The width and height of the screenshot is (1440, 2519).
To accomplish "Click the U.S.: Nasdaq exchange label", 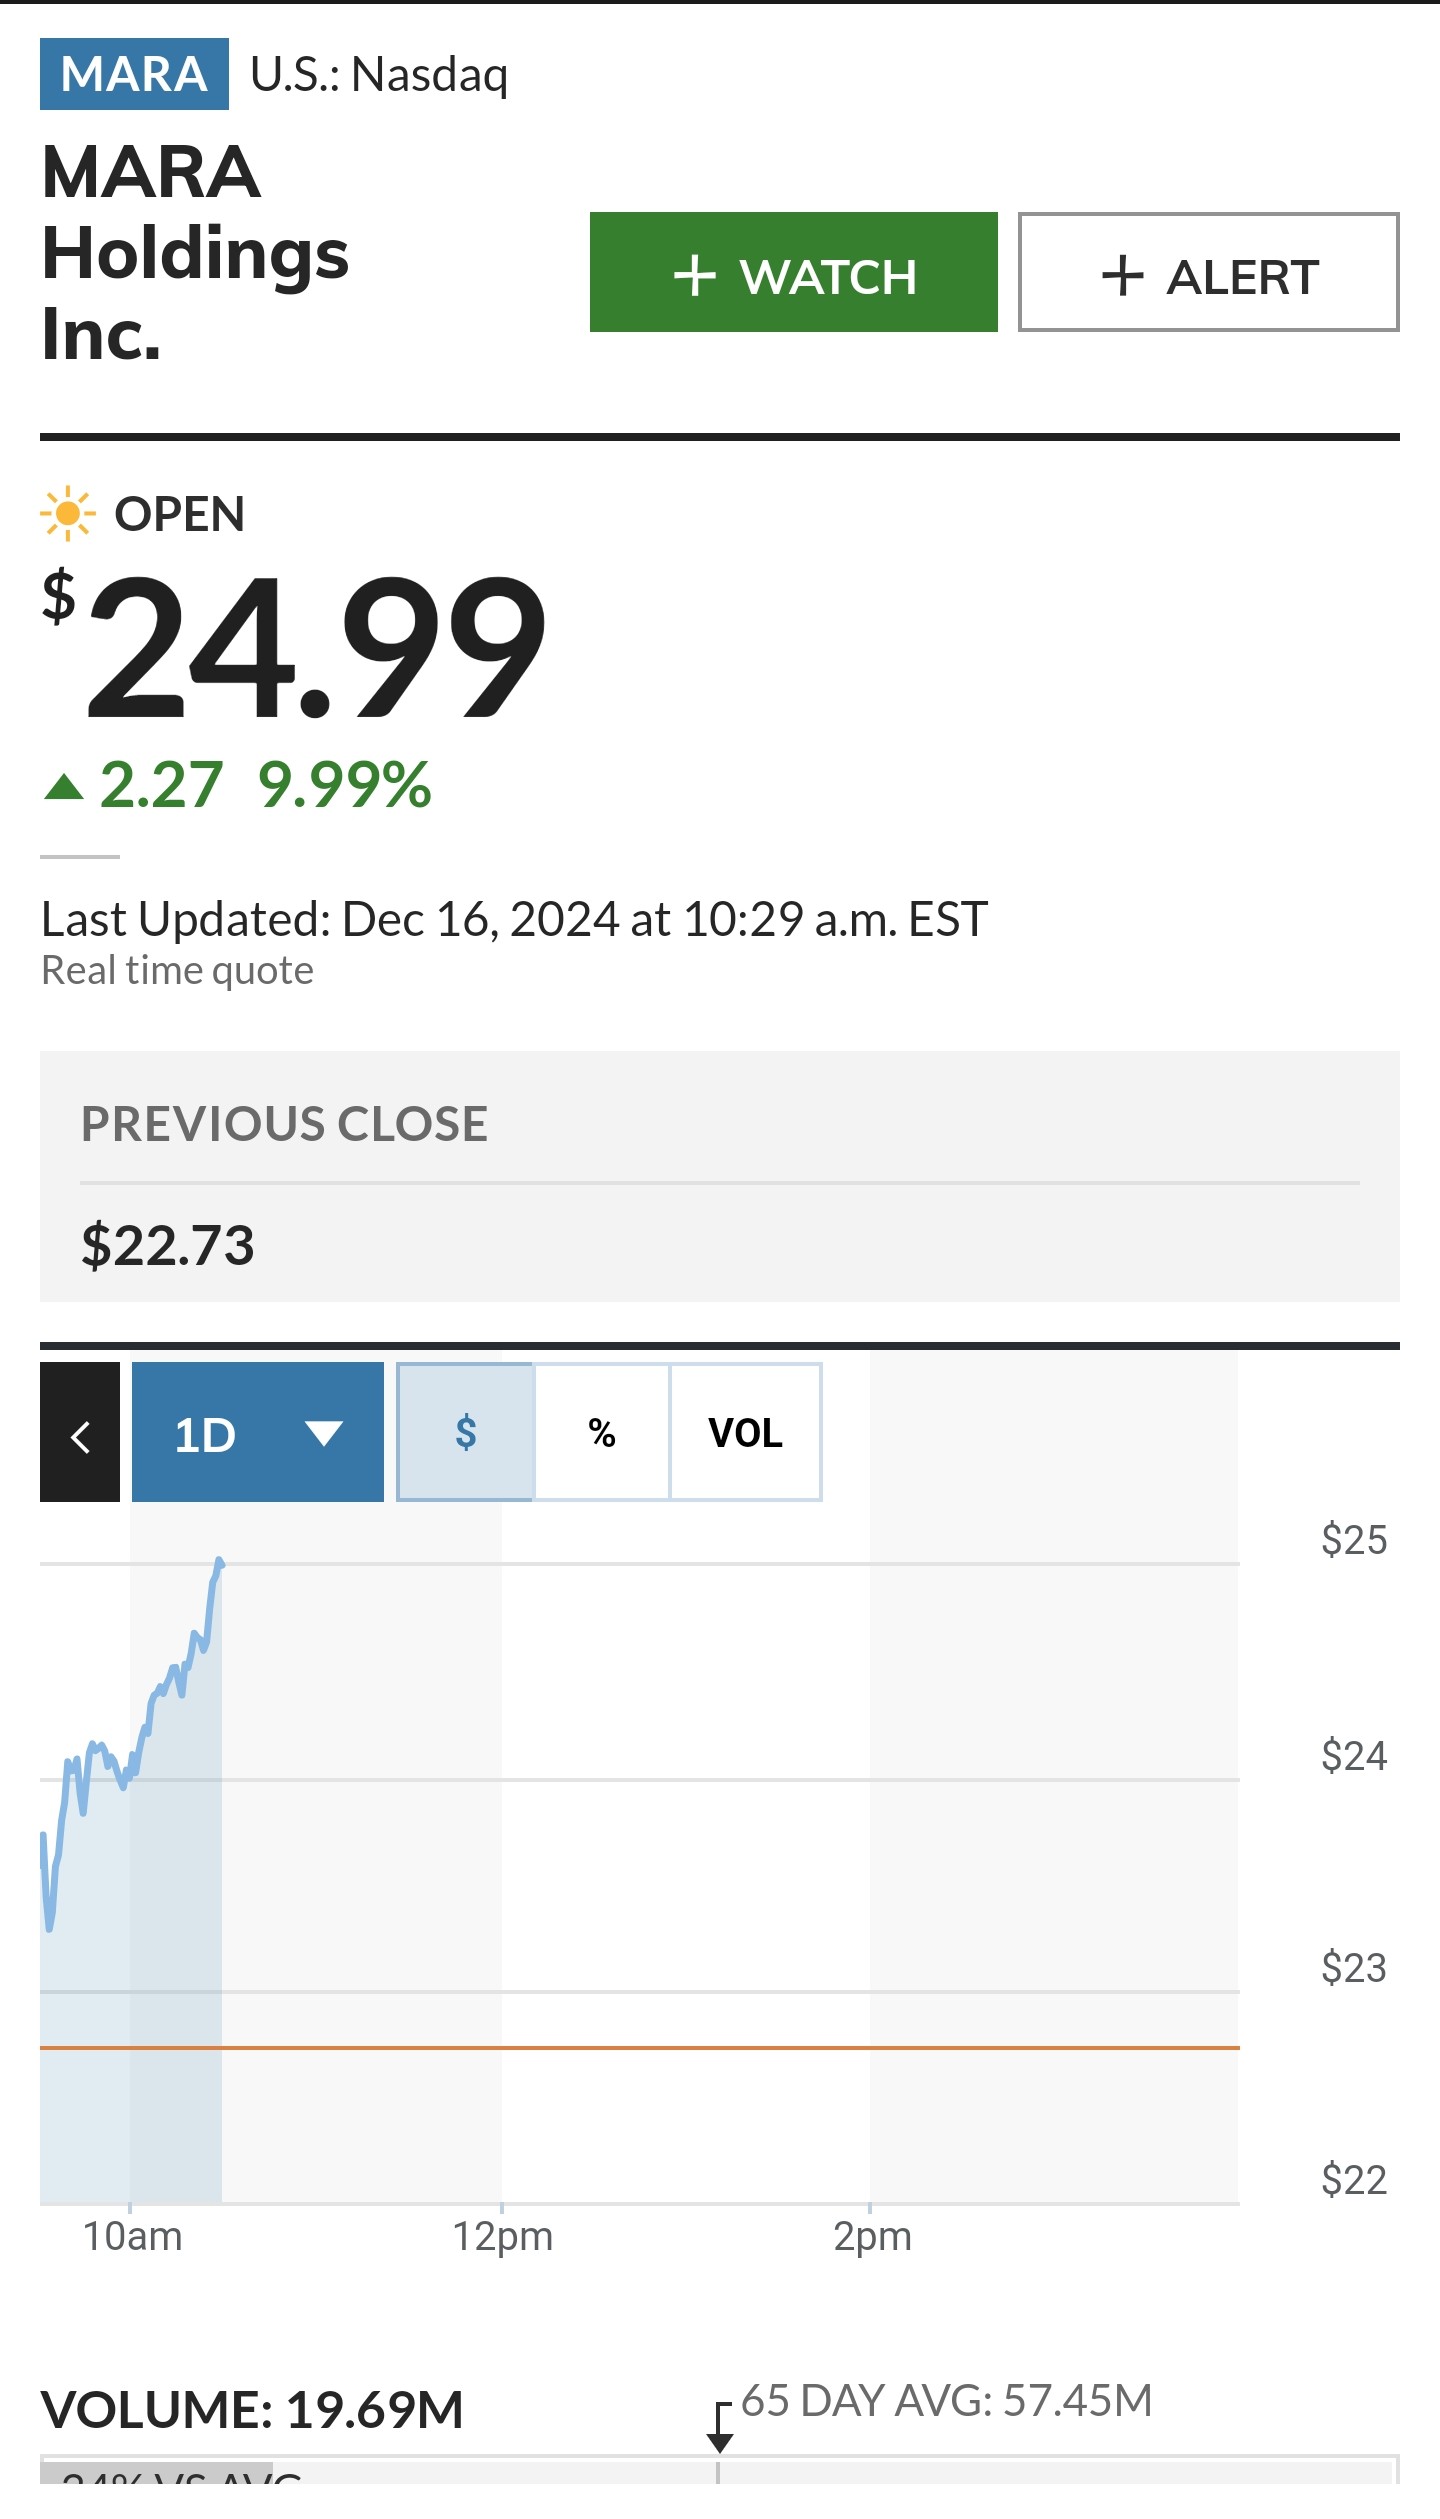I will [379, 75].
